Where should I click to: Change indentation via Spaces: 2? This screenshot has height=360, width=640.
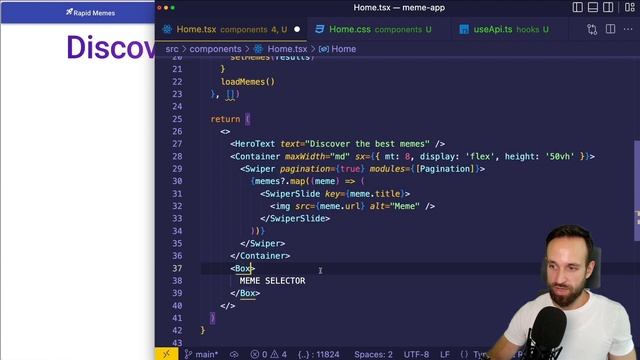pos(373,354)
